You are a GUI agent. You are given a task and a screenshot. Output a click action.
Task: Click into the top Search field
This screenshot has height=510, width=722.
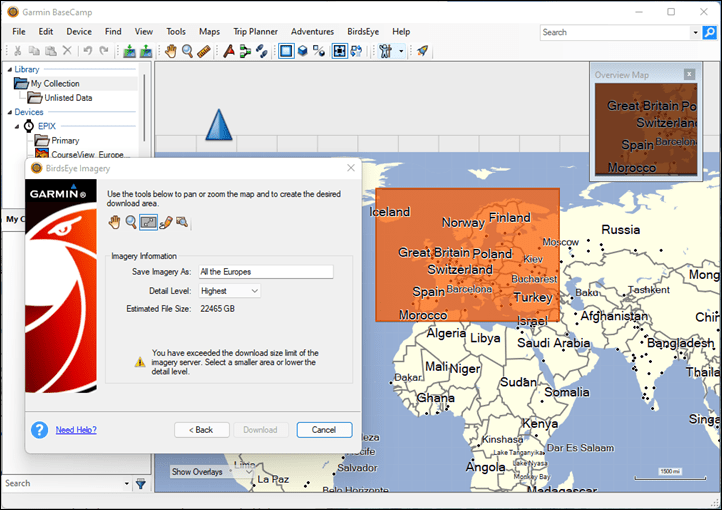(x=616, y=32)
